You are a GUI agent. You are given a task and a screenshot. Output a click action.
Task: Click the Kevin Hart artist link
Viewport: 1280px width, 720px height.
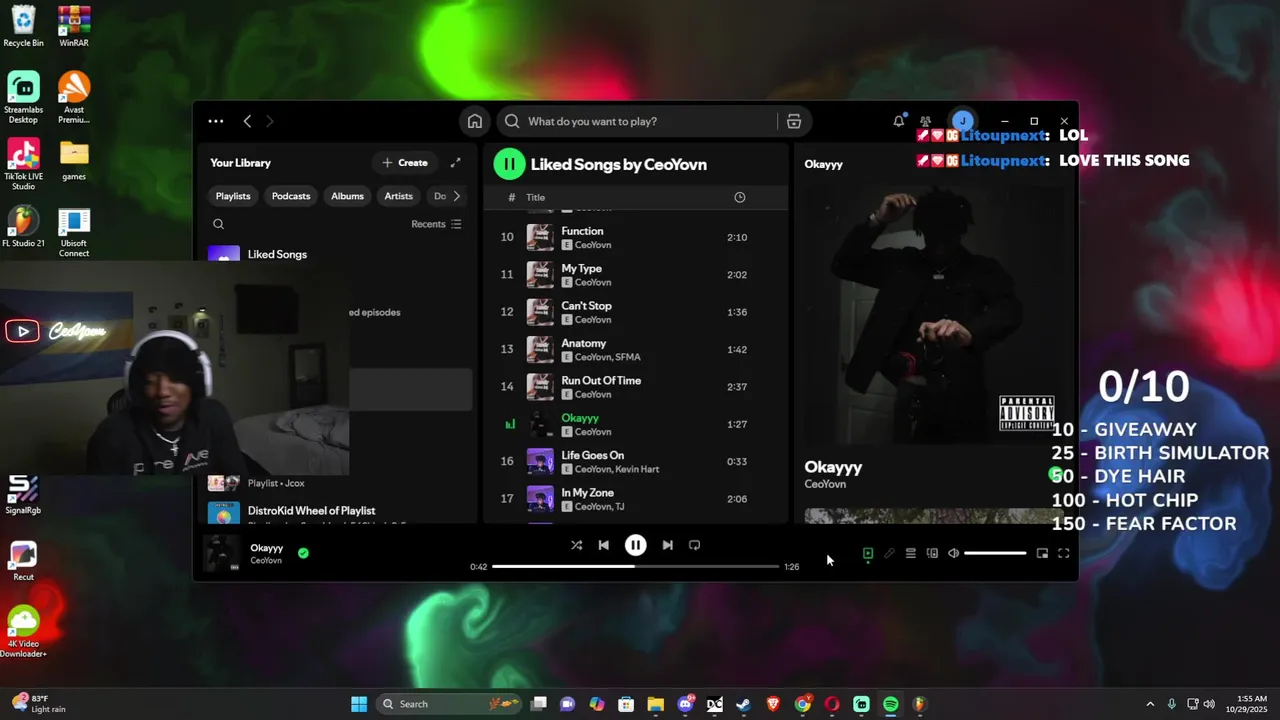coord(638,469)
